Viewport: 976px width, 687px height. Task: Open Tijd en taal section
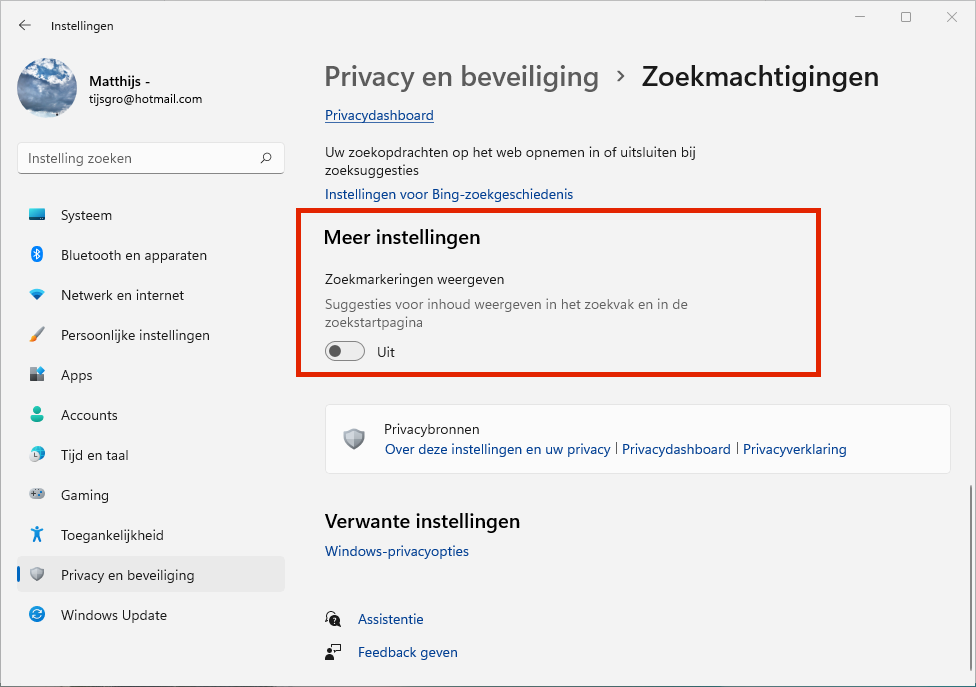tap(94, 455)
